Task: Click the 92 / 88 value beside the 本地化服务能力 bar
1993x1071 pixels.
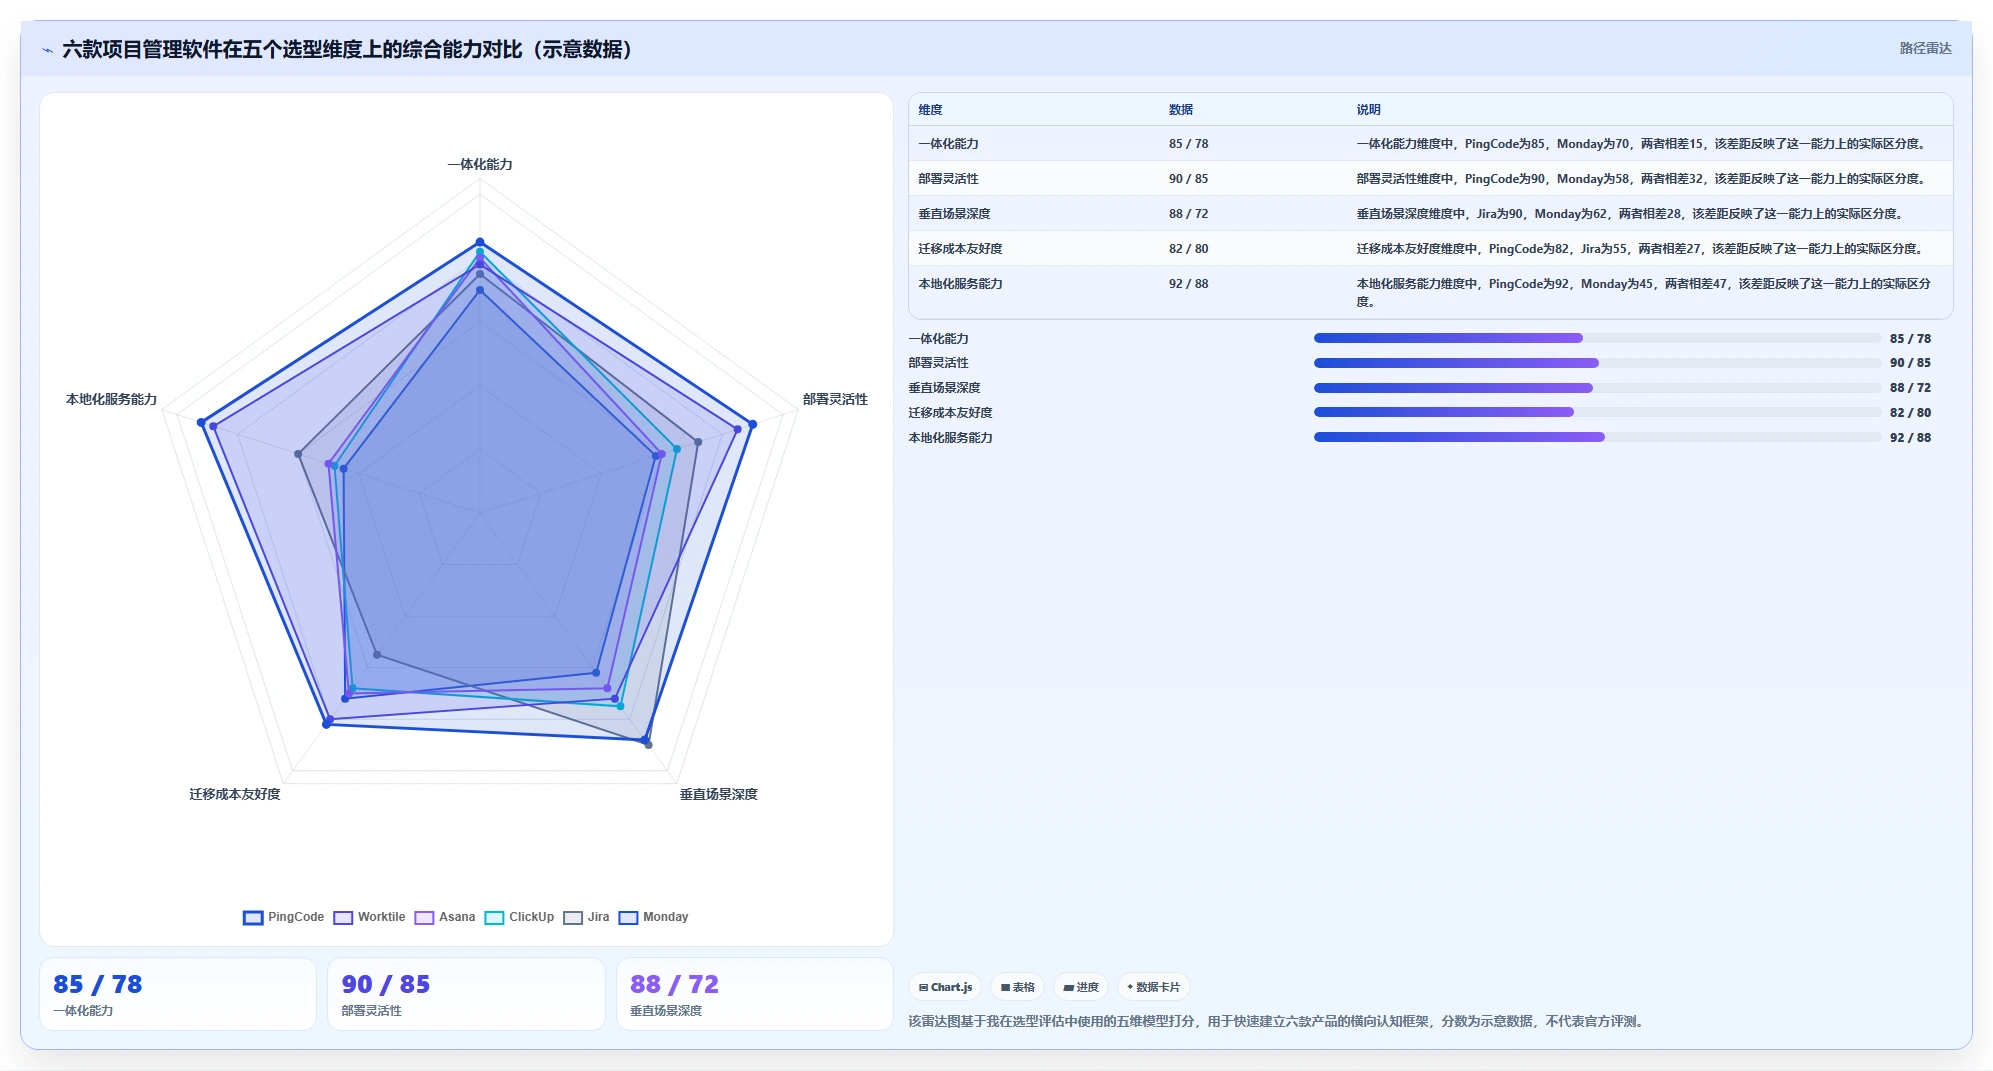Action: [1910, 438]
